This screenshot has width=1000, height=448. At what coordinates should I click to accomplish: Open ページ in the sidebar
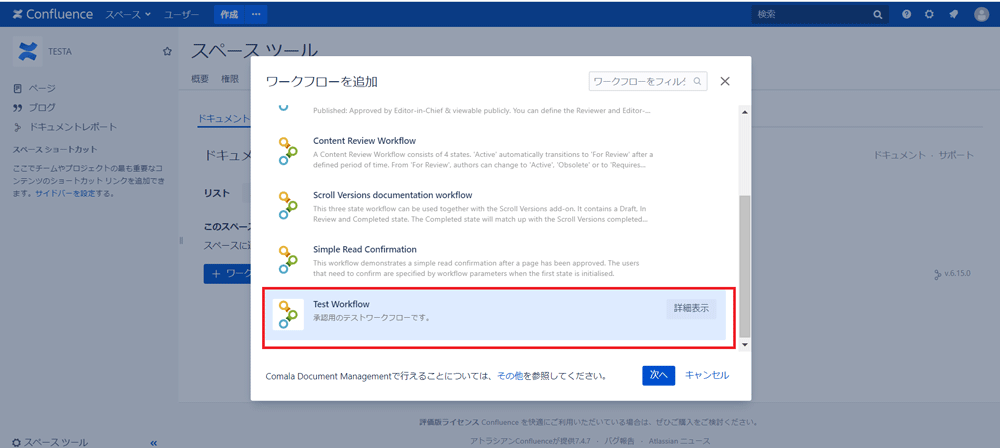point(42,88)
